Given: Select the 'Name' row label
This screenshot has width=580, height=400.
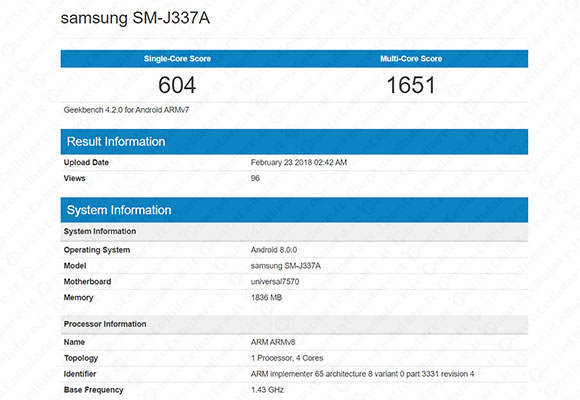Looking at the screenshot, I should click(74, 342).
